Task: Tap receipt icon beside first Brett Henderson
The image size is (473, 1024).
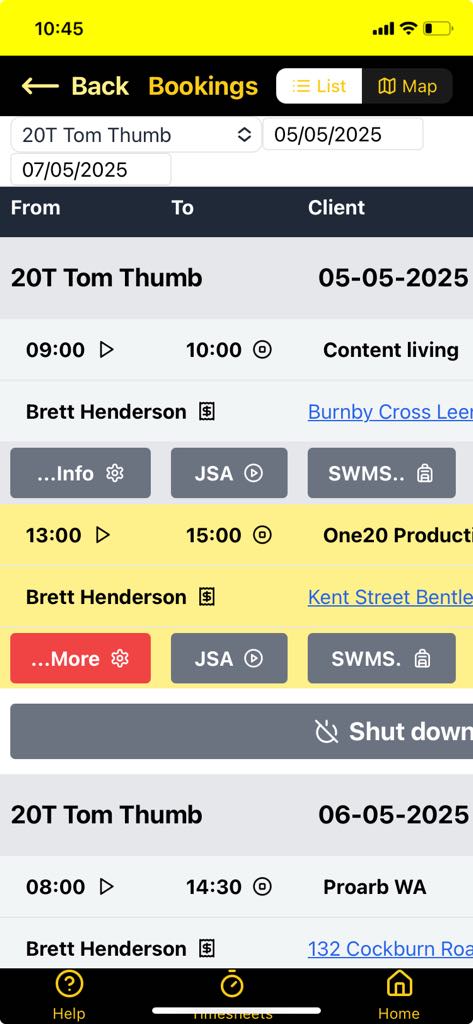Action: click(x=207, y=412)
